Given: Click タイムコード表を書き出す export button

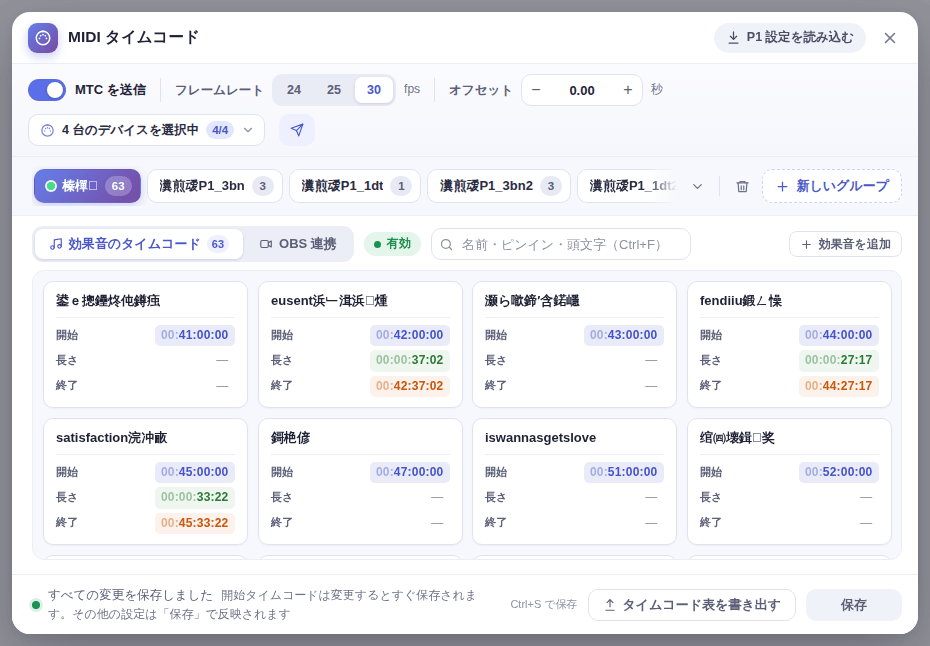Looking at the screenshot, I should click(x=692, y=605).
